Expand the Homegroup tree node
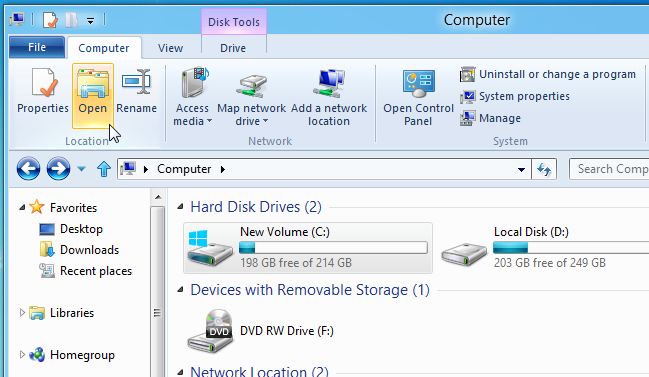 coord(22,355)
